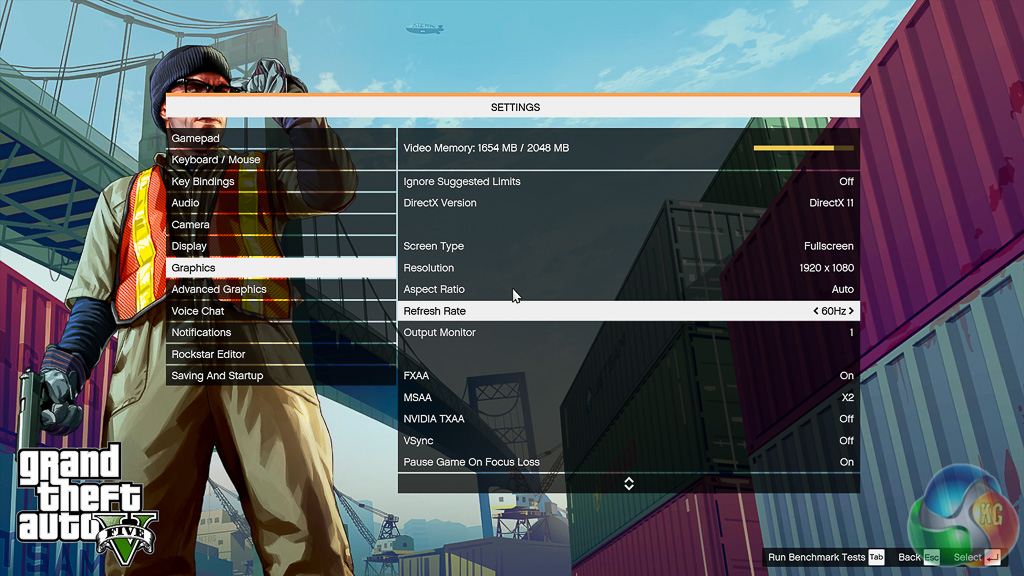Click Video Memory: 1654 MB / 2048 MB text
Image resolution: width=1024 pixels, height=576 pixels.
point(486,148)
